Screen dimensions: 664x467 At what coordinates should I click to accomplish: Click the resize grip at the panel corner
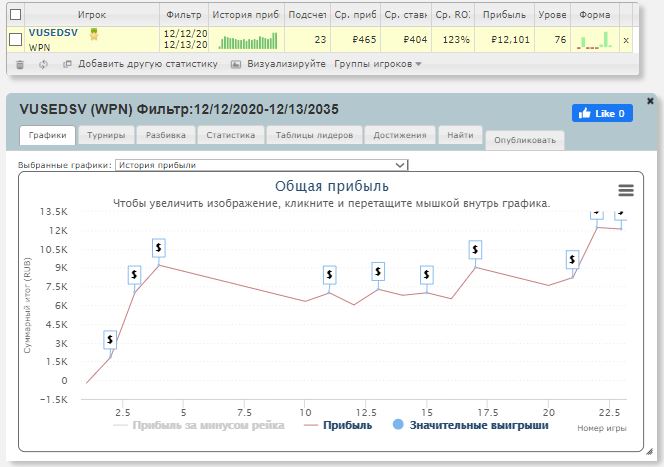click(650, 452)
